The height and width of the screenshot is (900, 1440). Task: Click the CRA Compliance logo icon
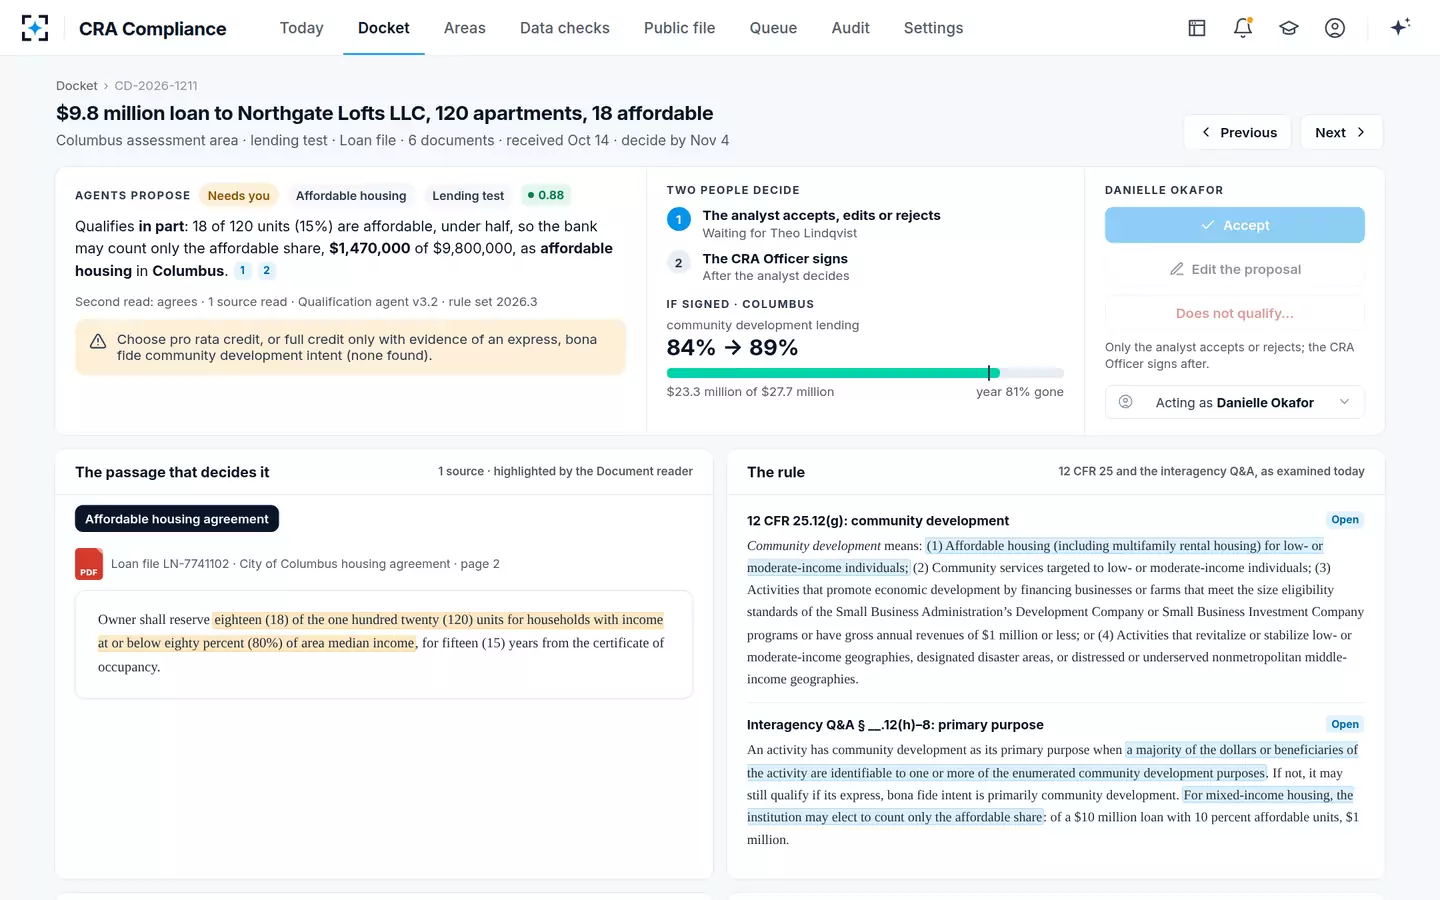tap(35, 28)
